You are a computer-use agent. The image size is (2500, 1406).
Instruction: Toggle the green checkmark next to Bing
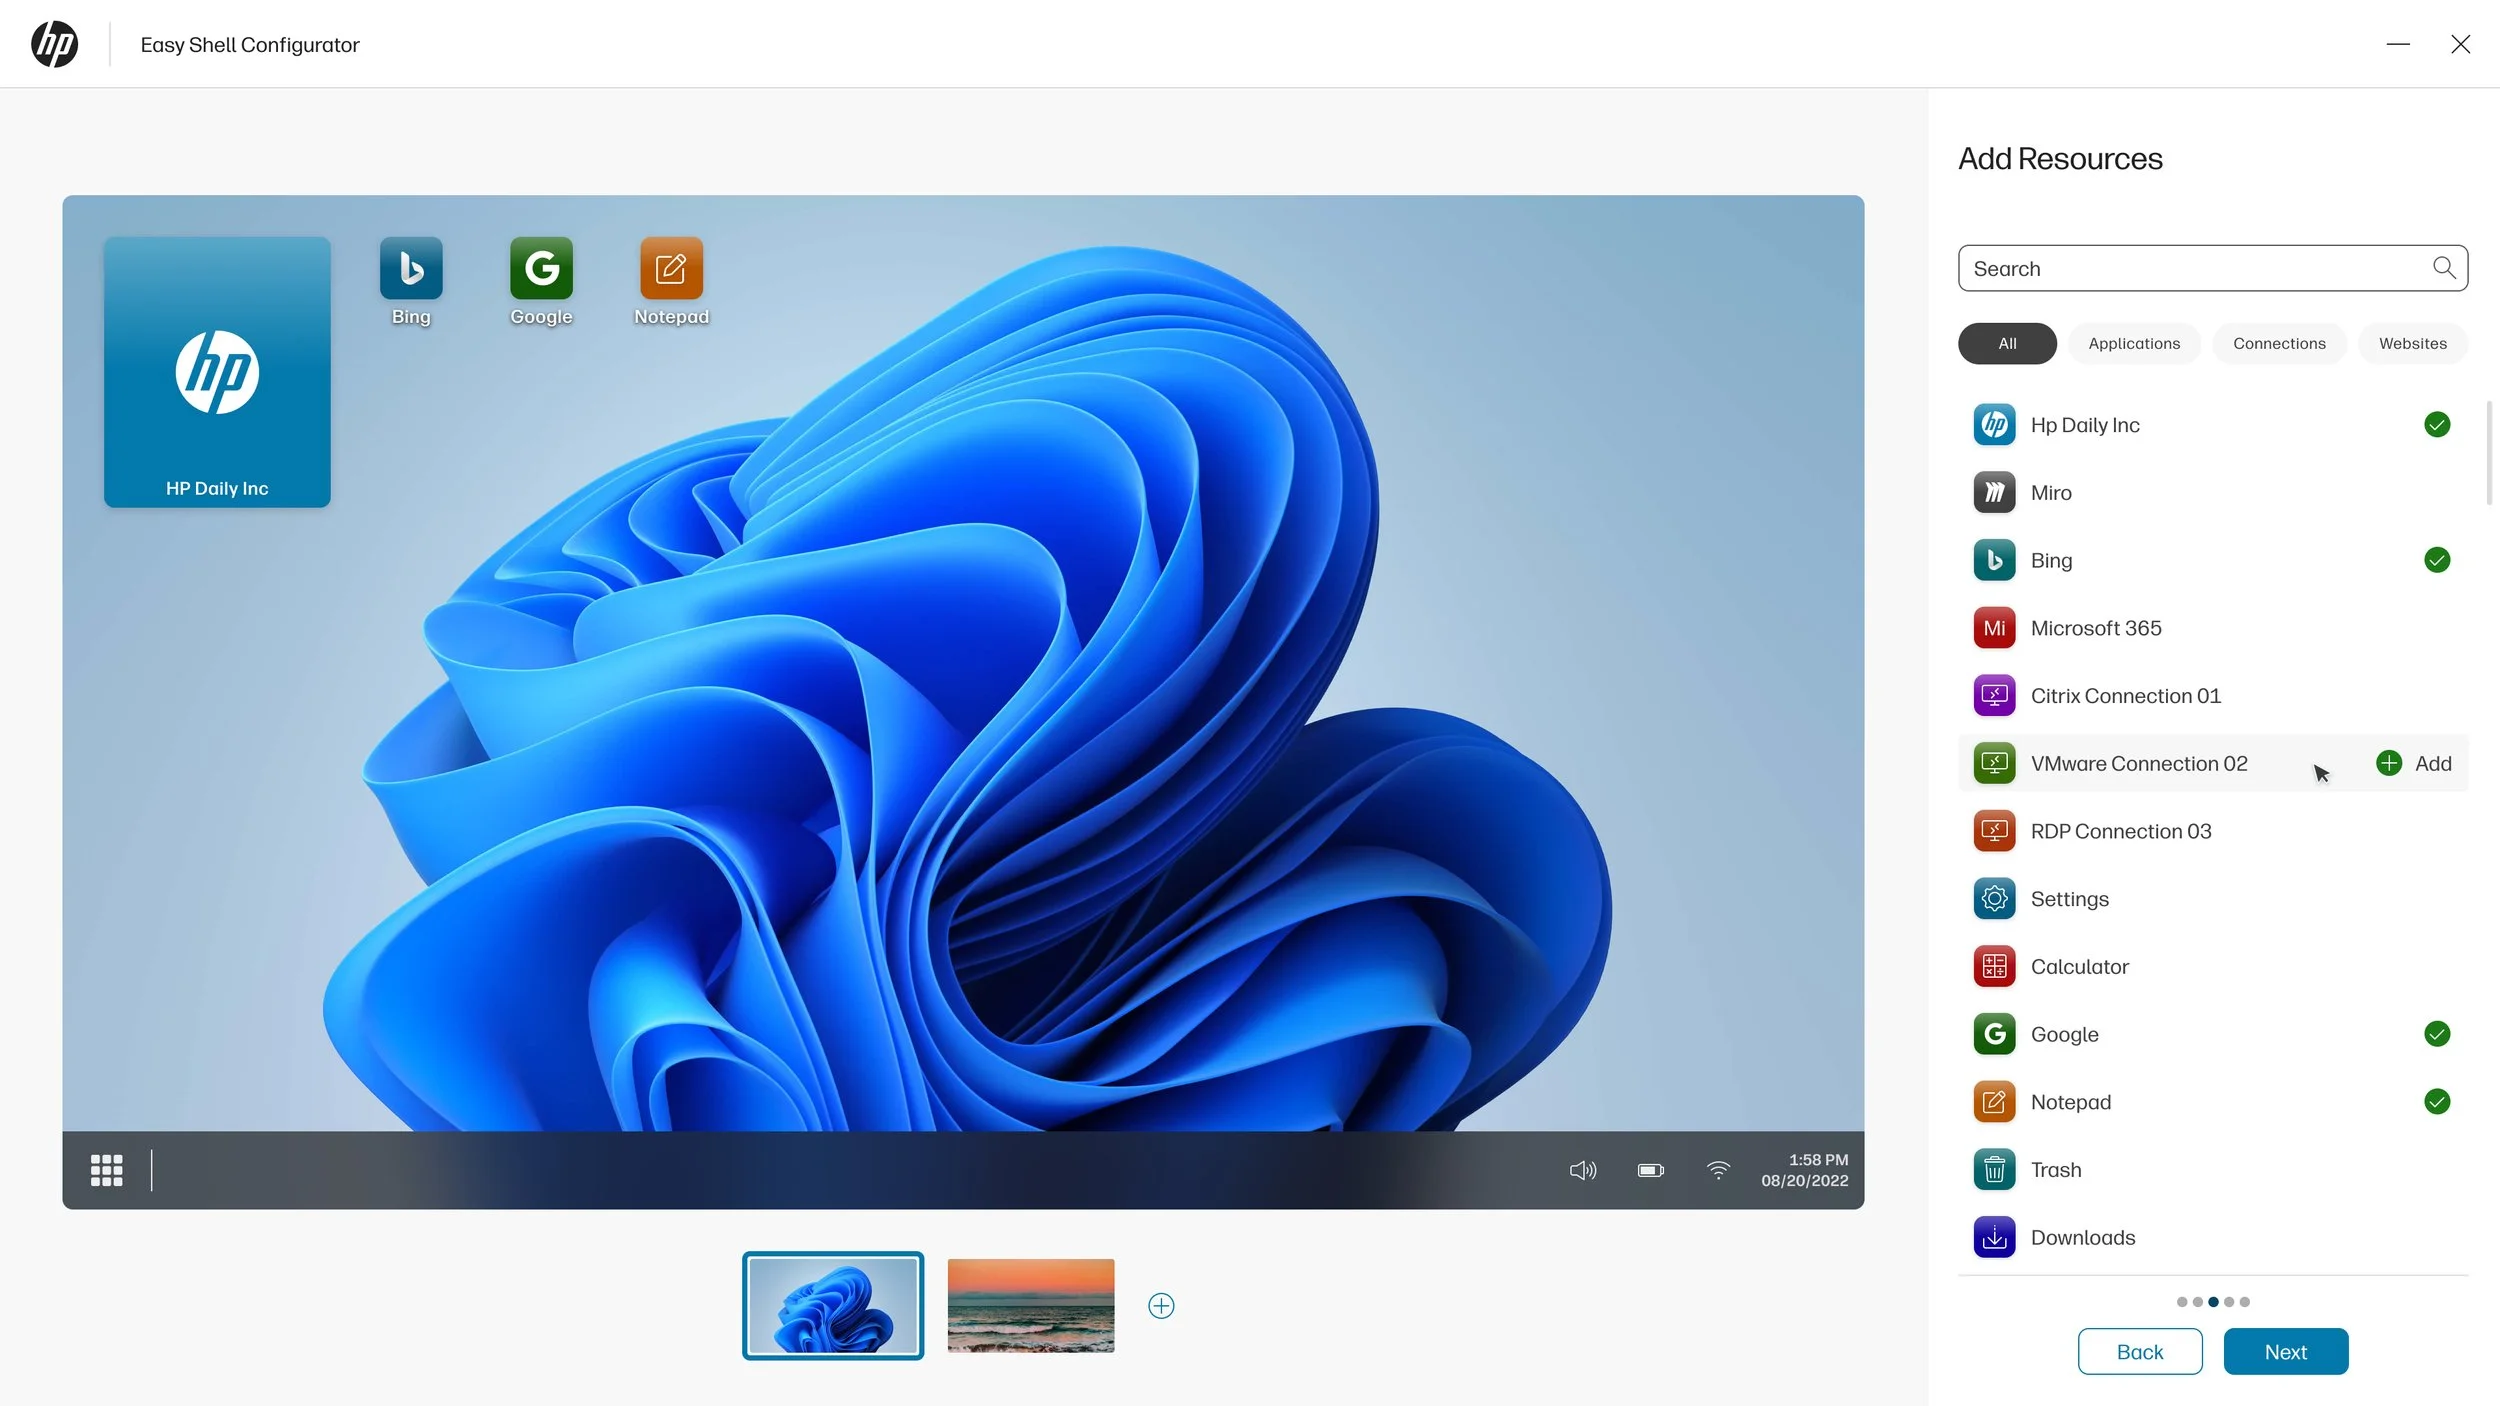pos(2437,560)
